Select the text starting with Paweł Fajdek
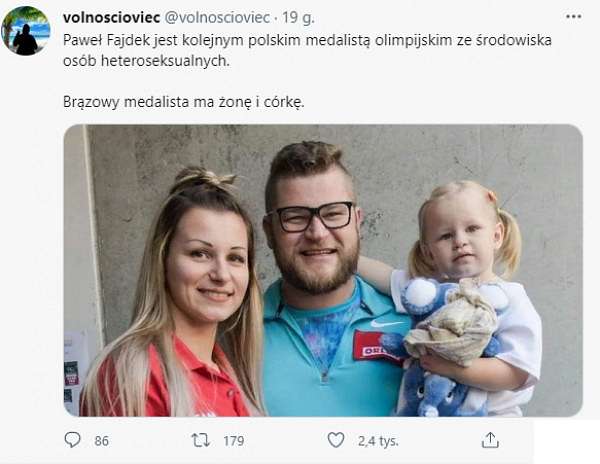Image resolution: width=600 pixels, height=464 pixels. 307,50
